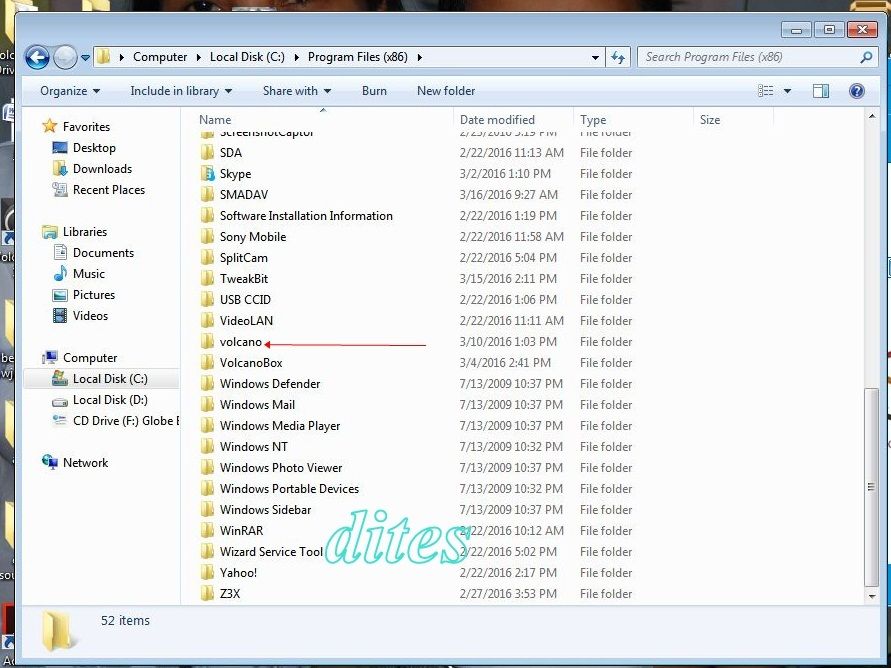The image size is (891, 668).
Task: Select the TweakBit folder icon
Action: point(207,279)
